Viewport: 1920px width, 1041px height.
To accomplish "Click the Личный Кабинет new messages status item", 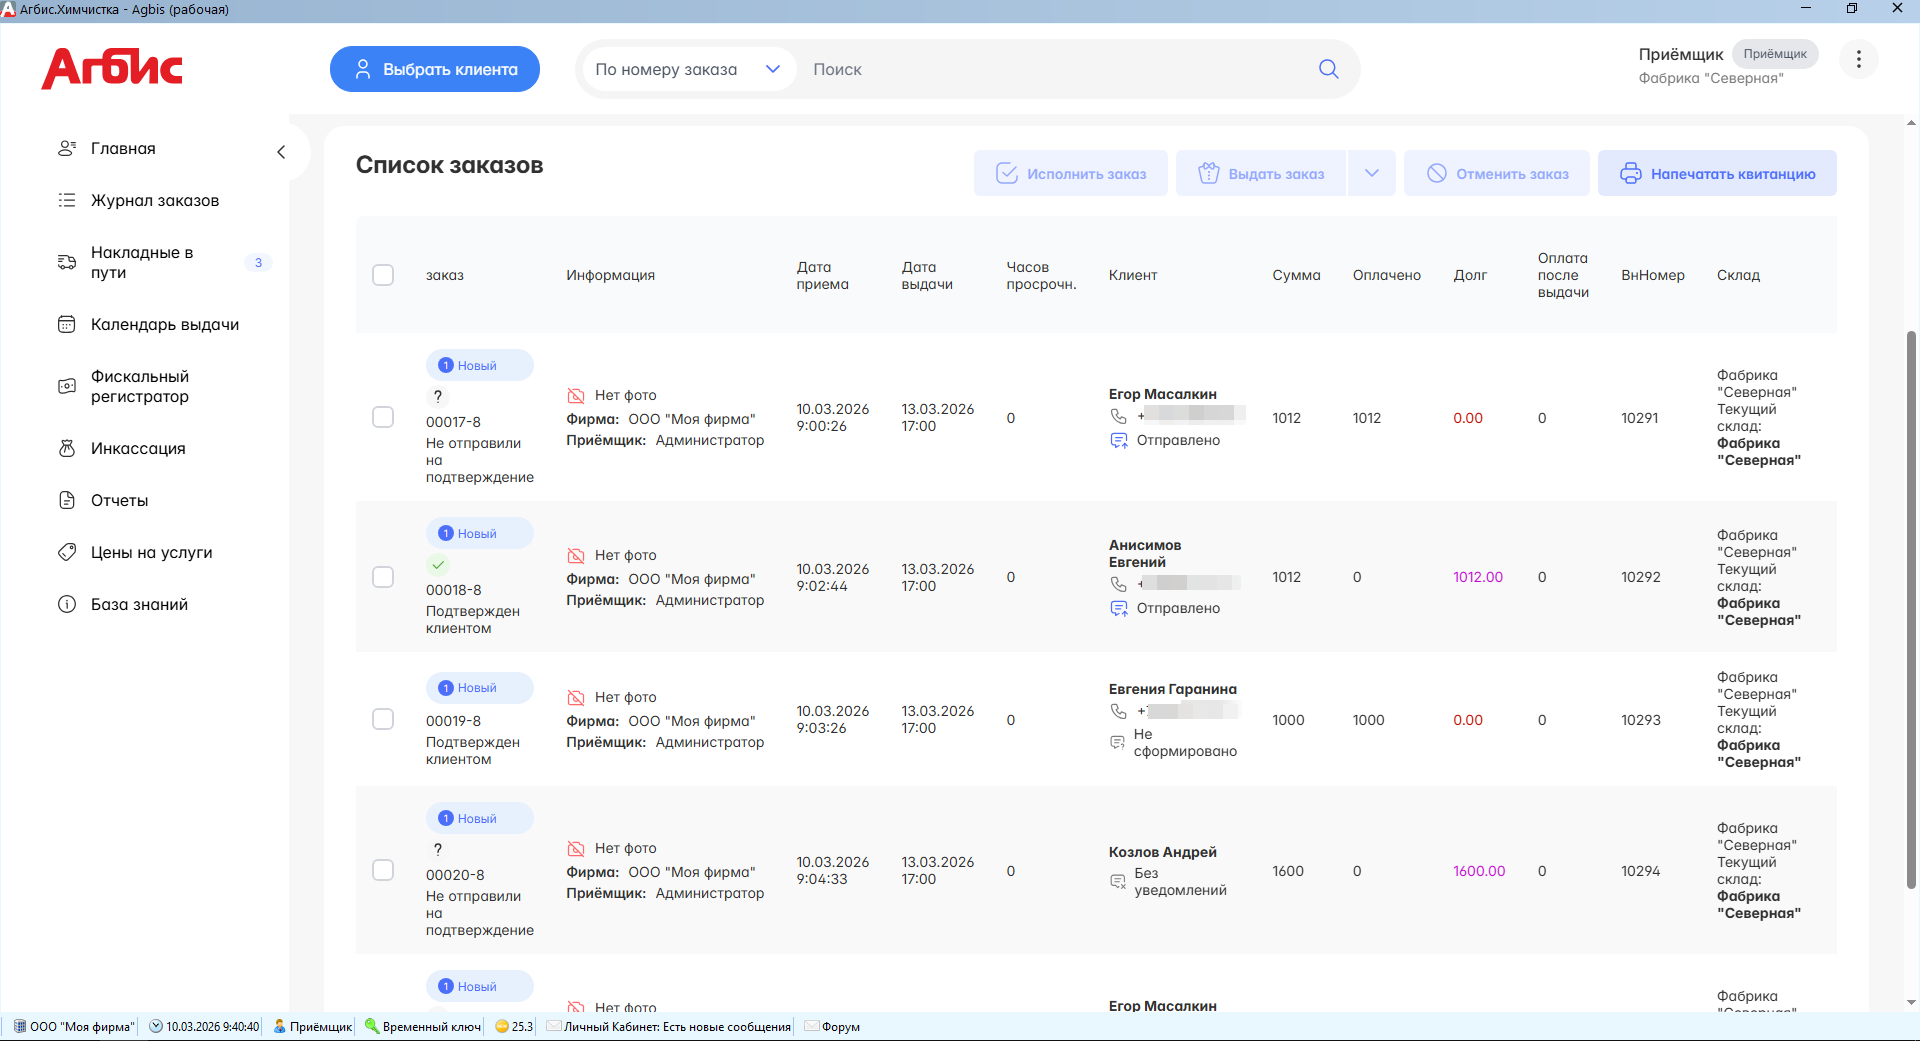I will click(669, 1026).
